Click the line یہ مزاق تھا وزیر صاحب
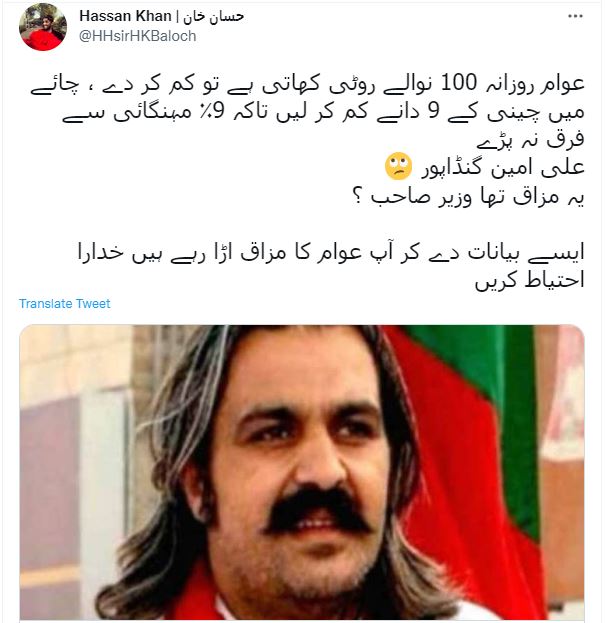Viewport: 605px width, 623px height. (x=468, y=197)
